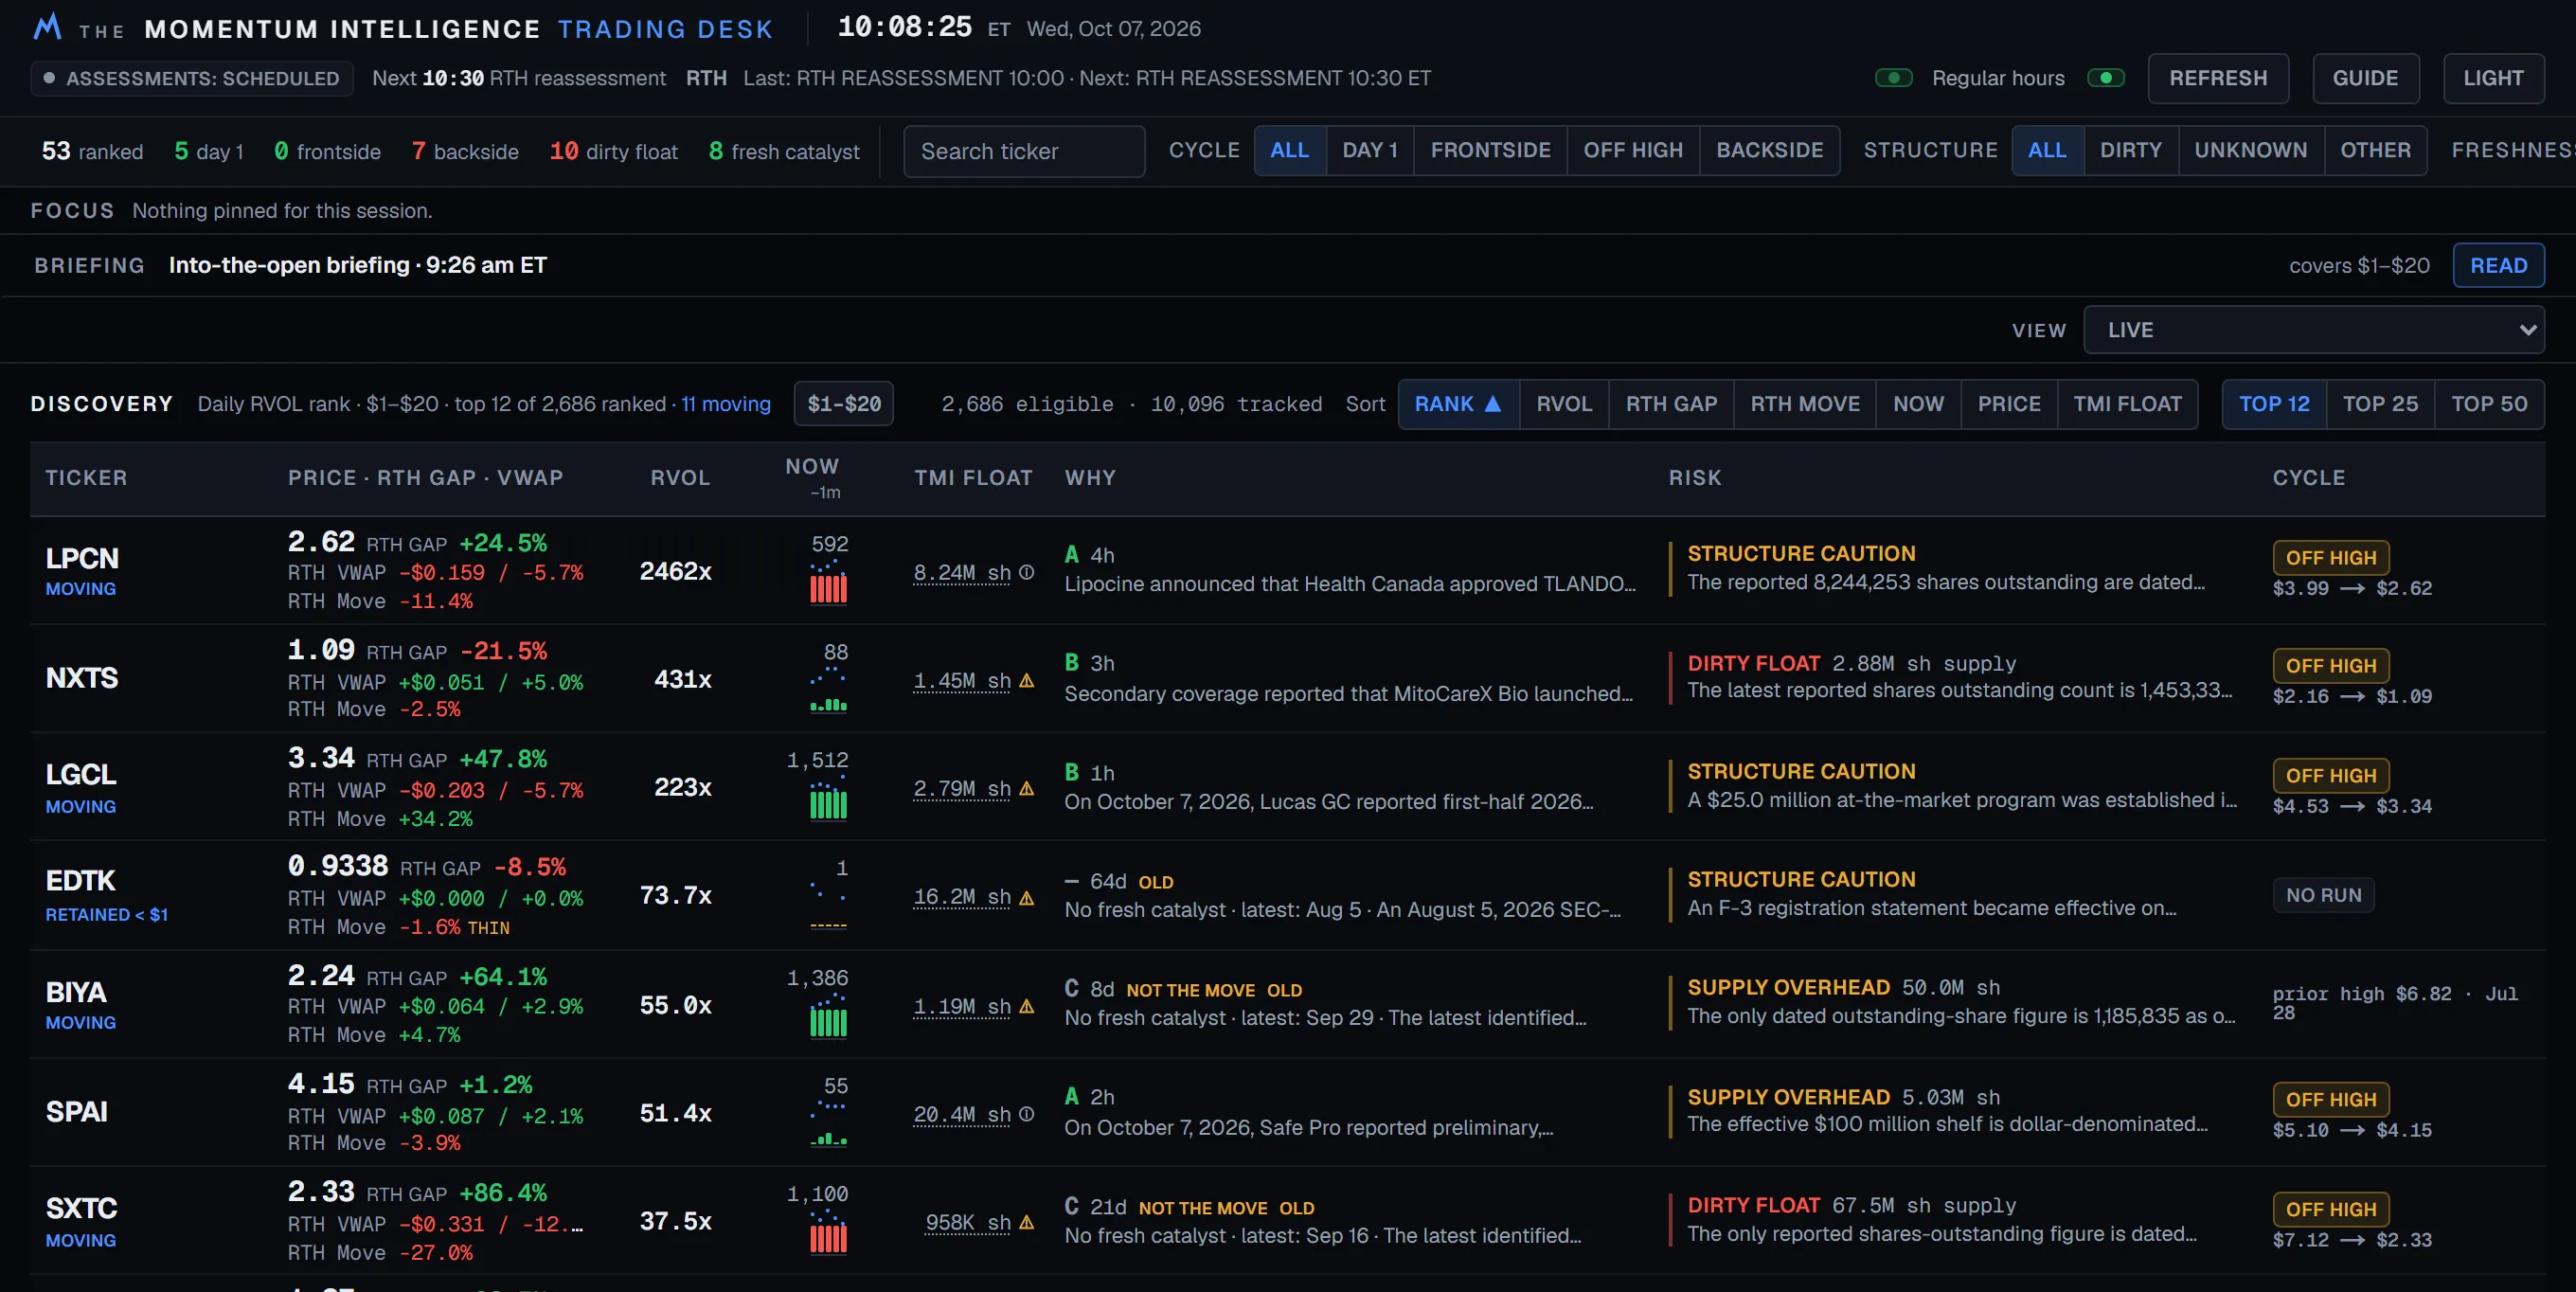Toggle the switch right of Regular hours
The image size is (2576, 1292).
(x=2106, y=78)
